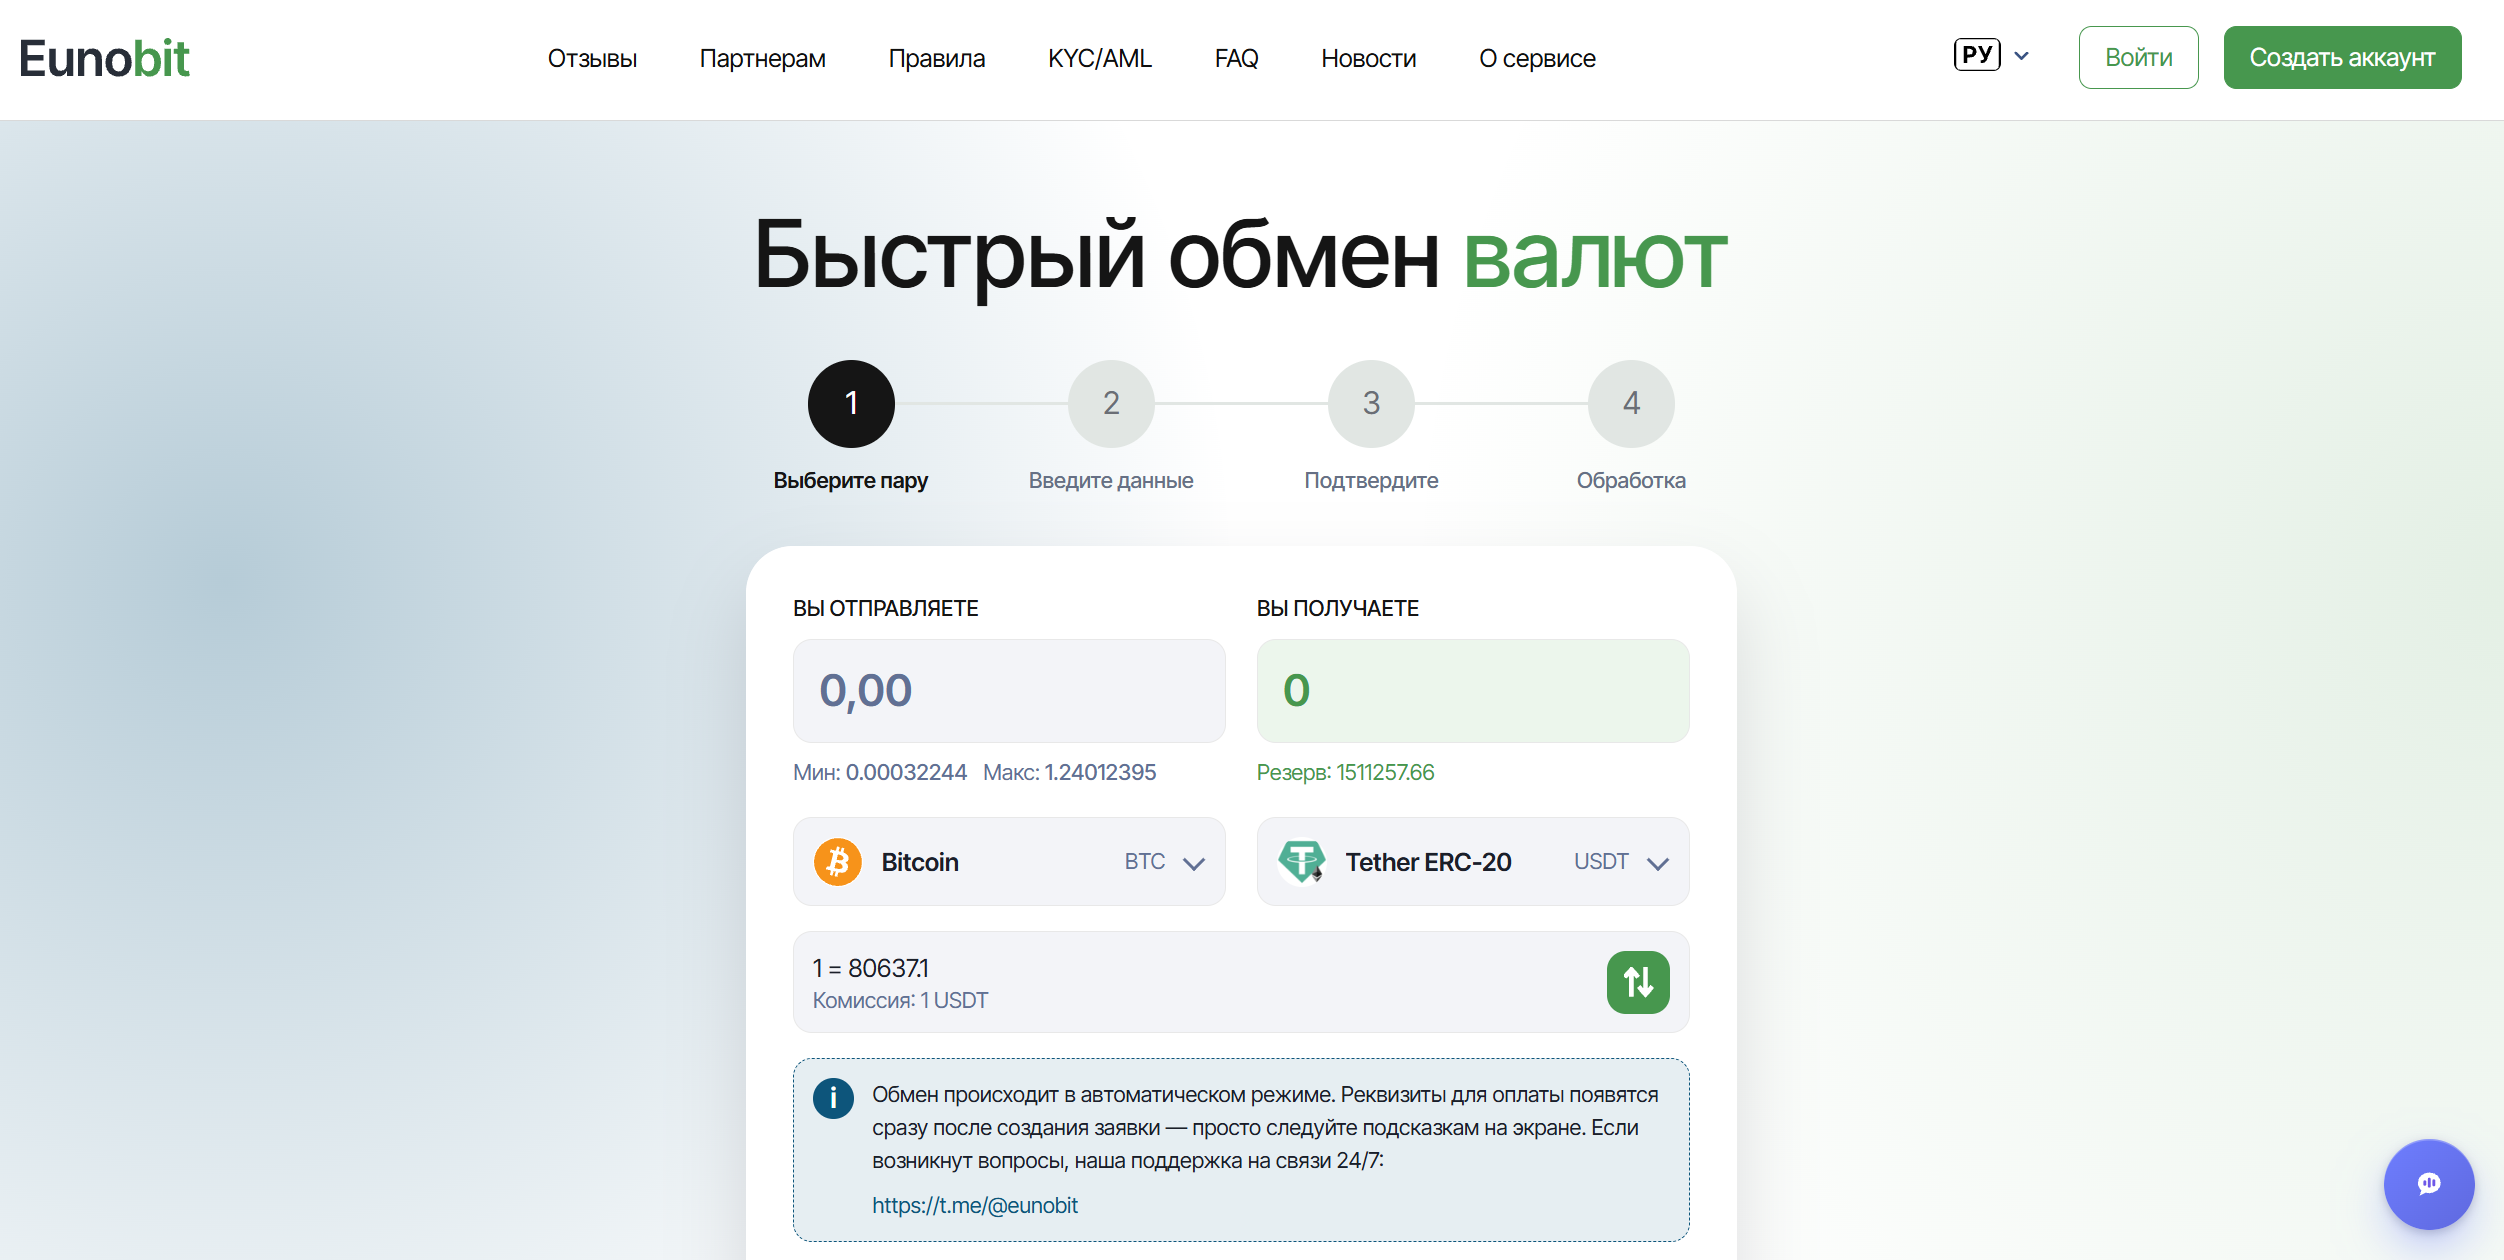This screenshot has height=1260, width=2504.
Task: Click Создать аккаунт button
Action: 2342,57
